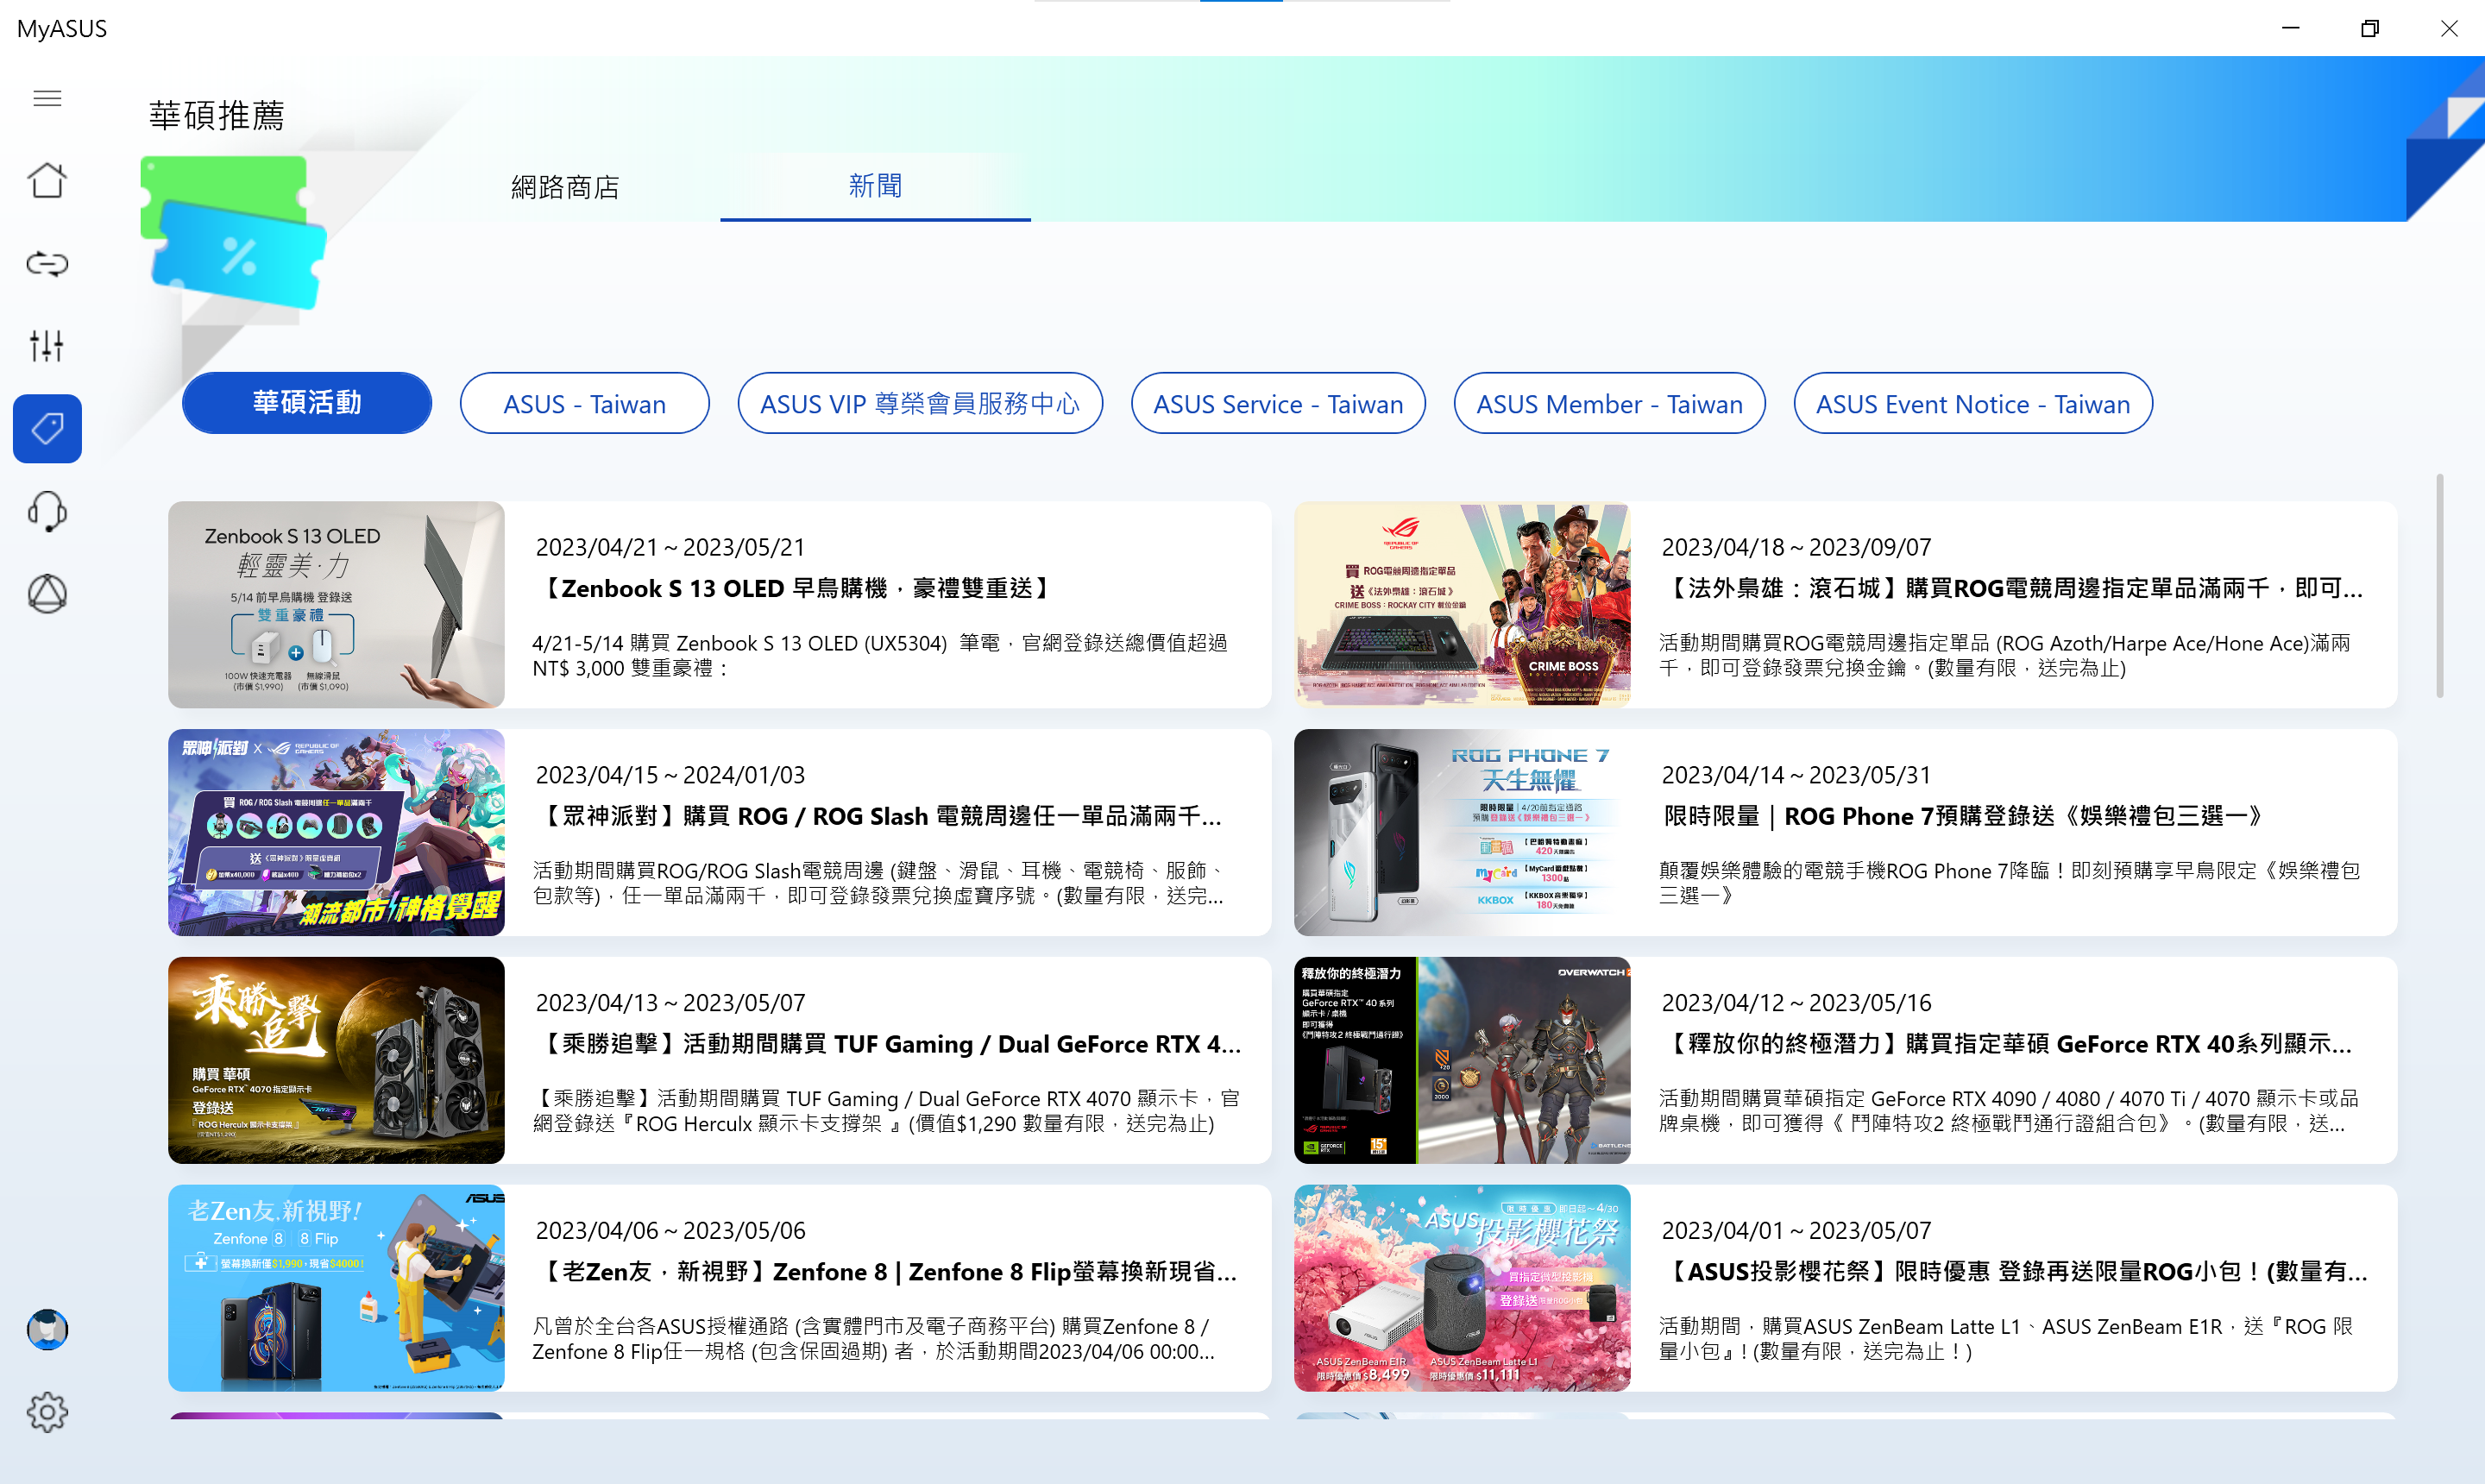Select the 新聞 tab

coord(875,186)
